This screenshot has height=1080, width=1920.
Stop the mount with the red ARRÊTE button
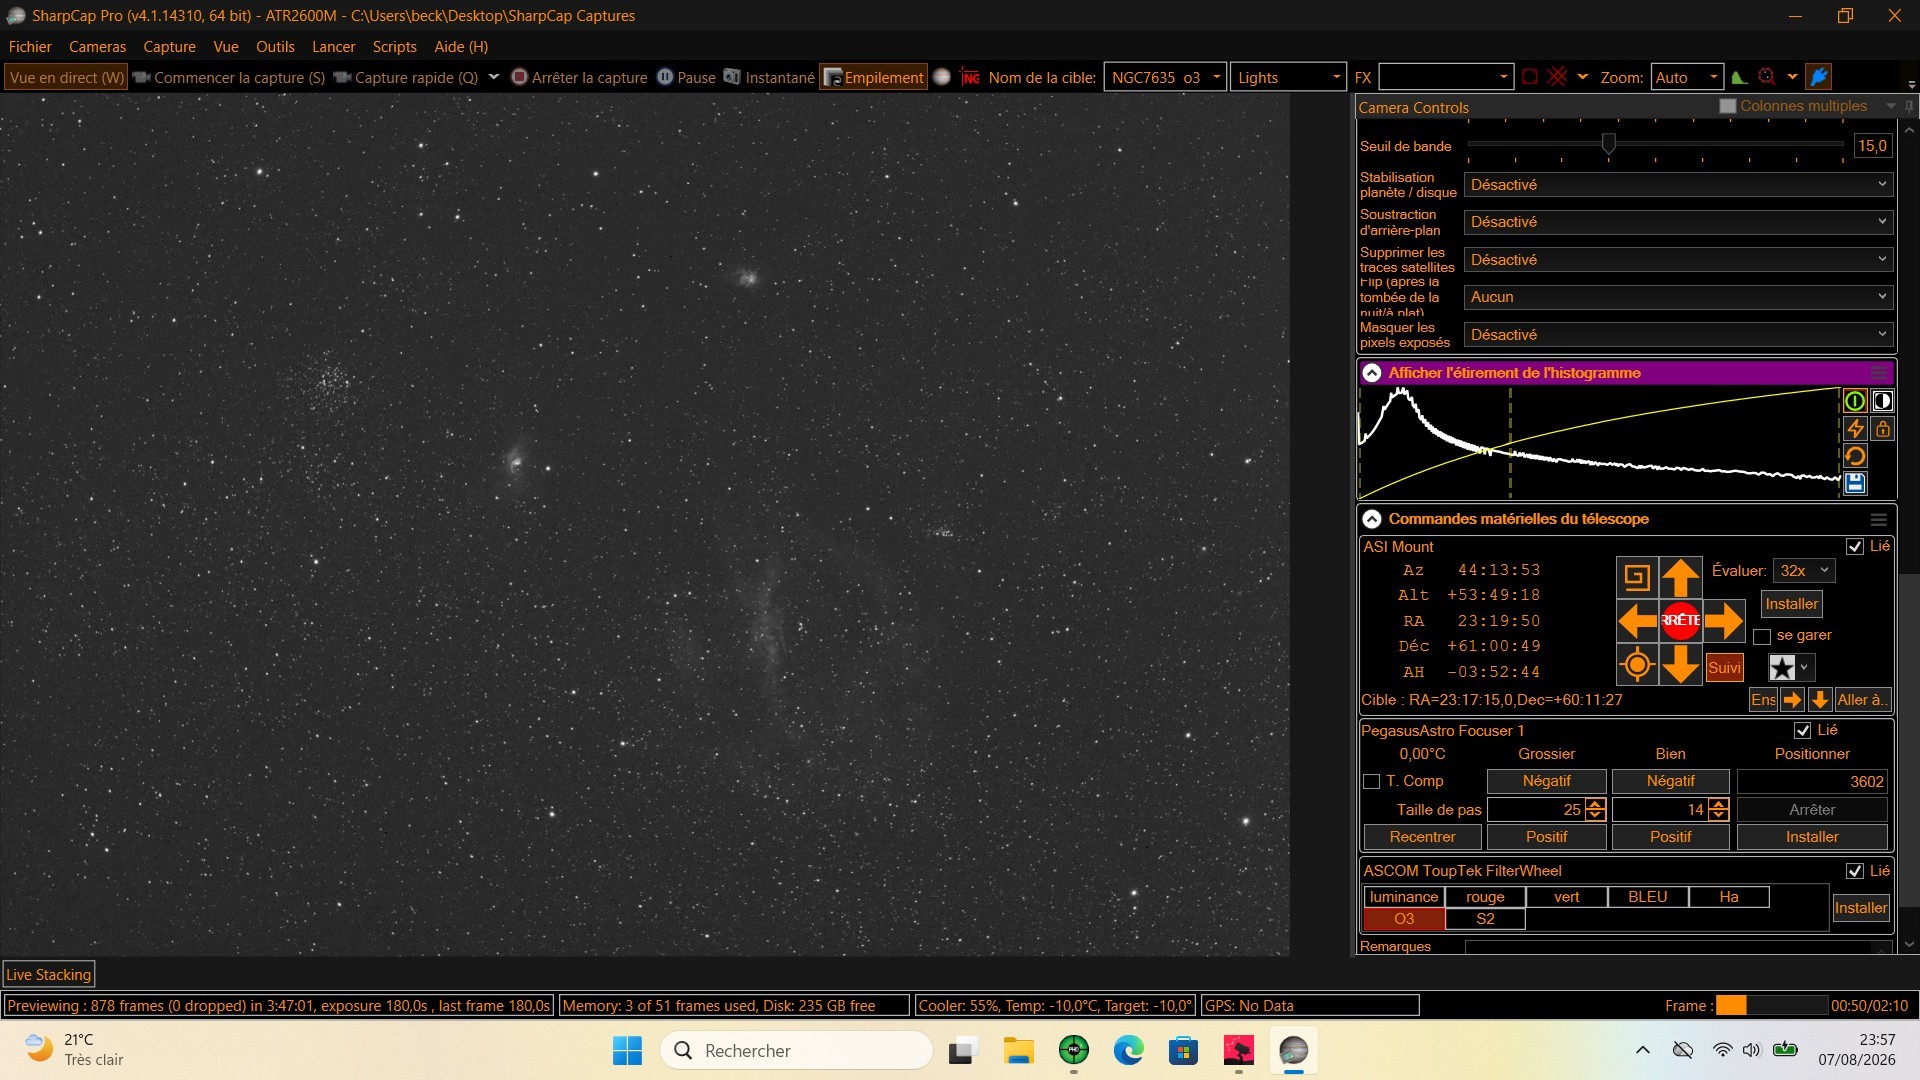click(1681, 621)
